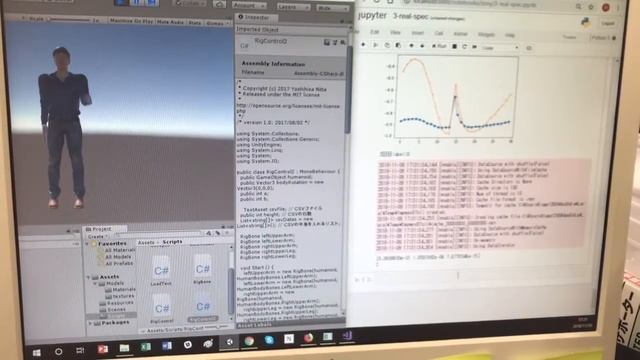Open the Inspector preset settings icon
This screenshot has width=640, height=360.
[x=335, y=42]
